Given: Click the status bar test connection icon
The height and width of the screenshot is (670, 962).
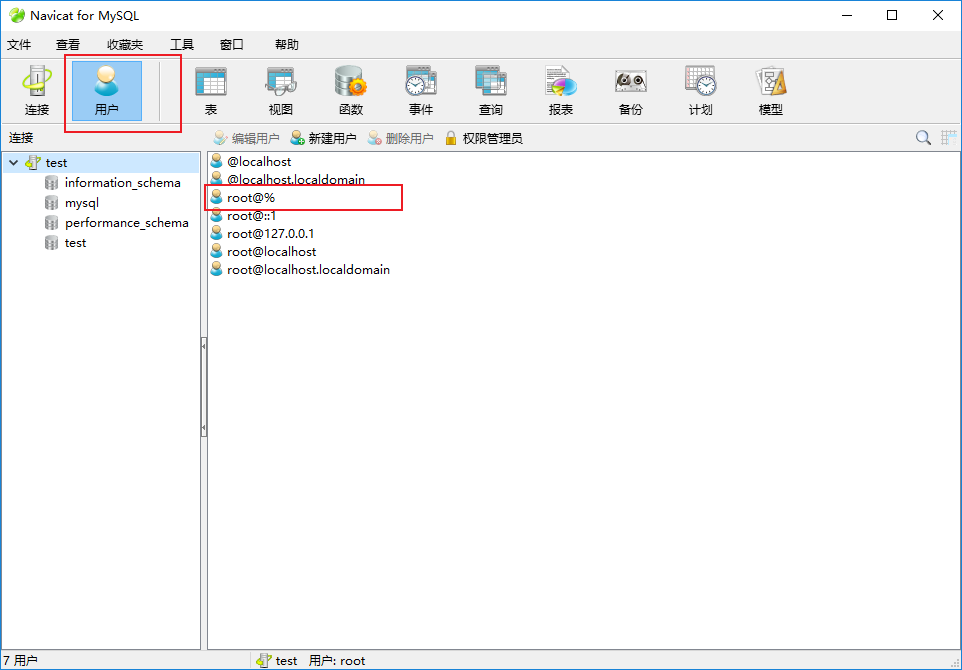Looking at the screenshot, I should [x=264, y=661].
